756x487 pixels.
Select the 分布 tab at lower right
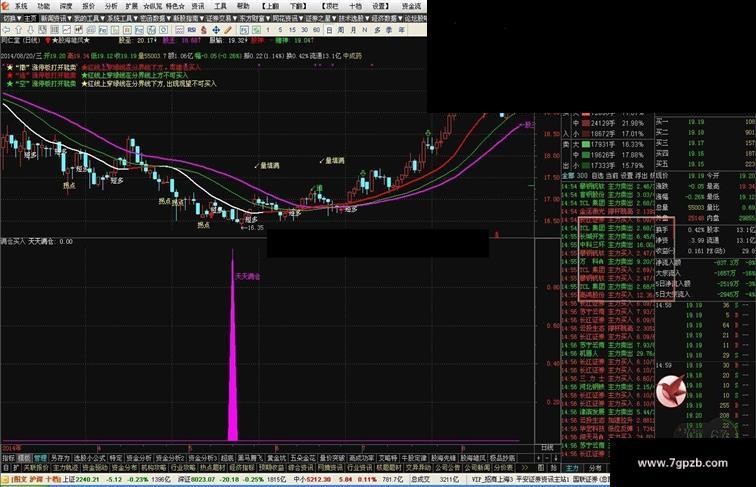pyautogui.click(x=595, y=468)
